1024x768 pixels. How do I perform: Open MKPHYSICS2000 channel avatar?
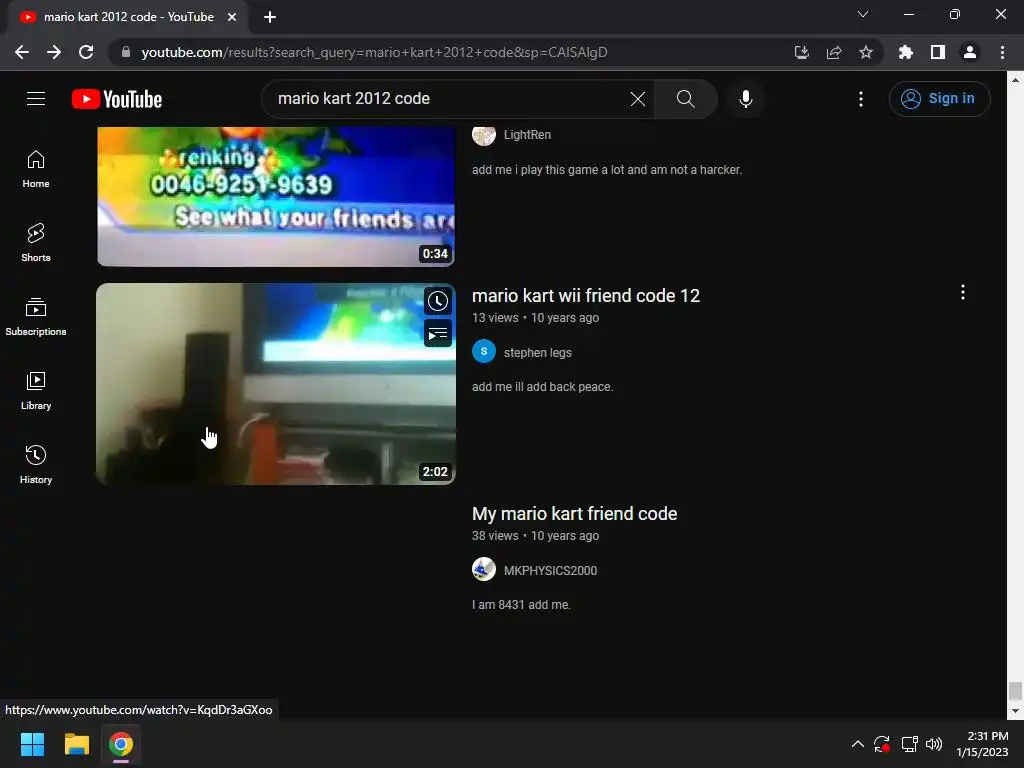[x=484, y=569]
